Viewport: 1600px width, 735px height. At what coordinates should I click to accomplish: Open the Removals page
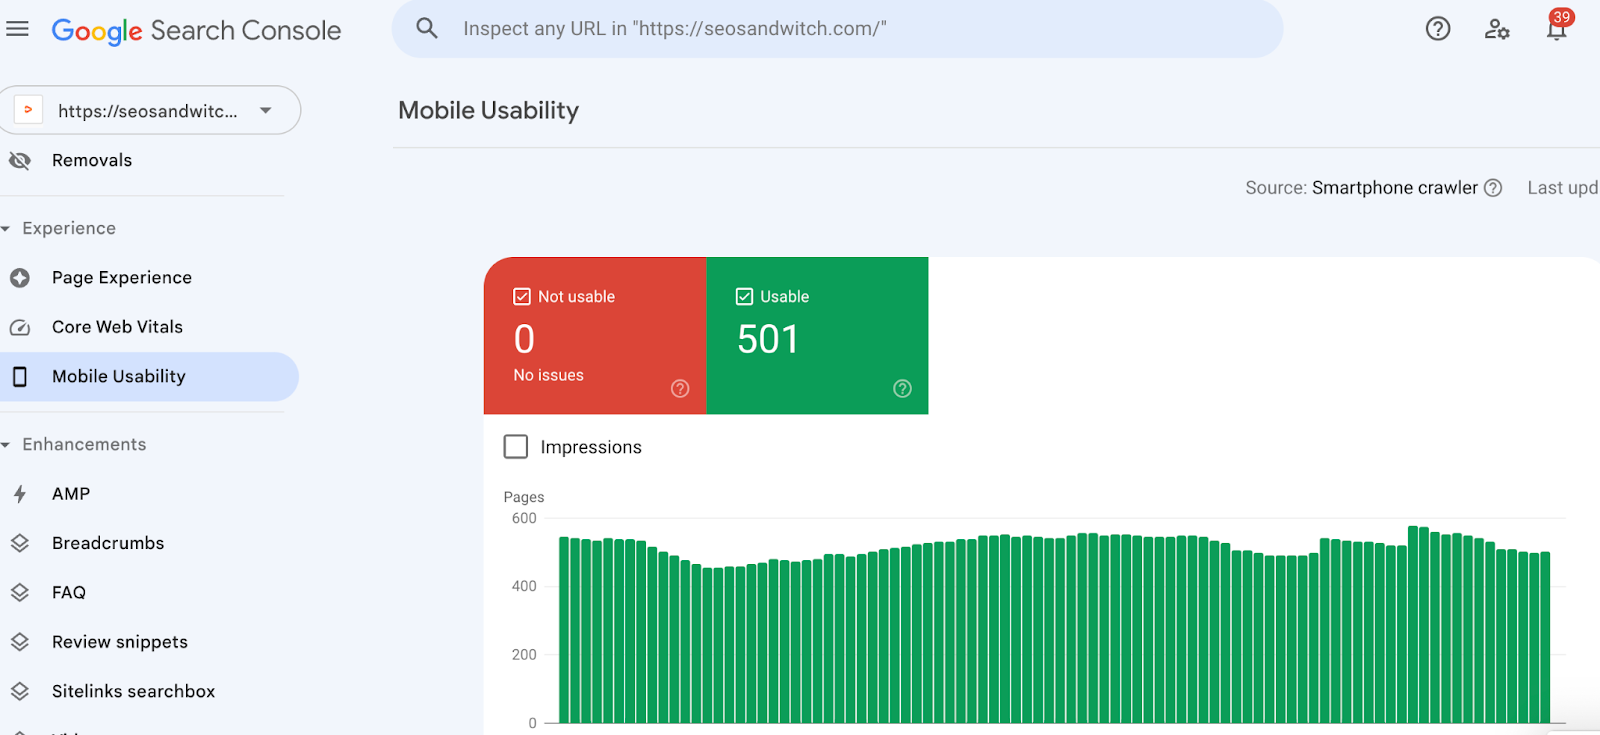click(91, 161)
